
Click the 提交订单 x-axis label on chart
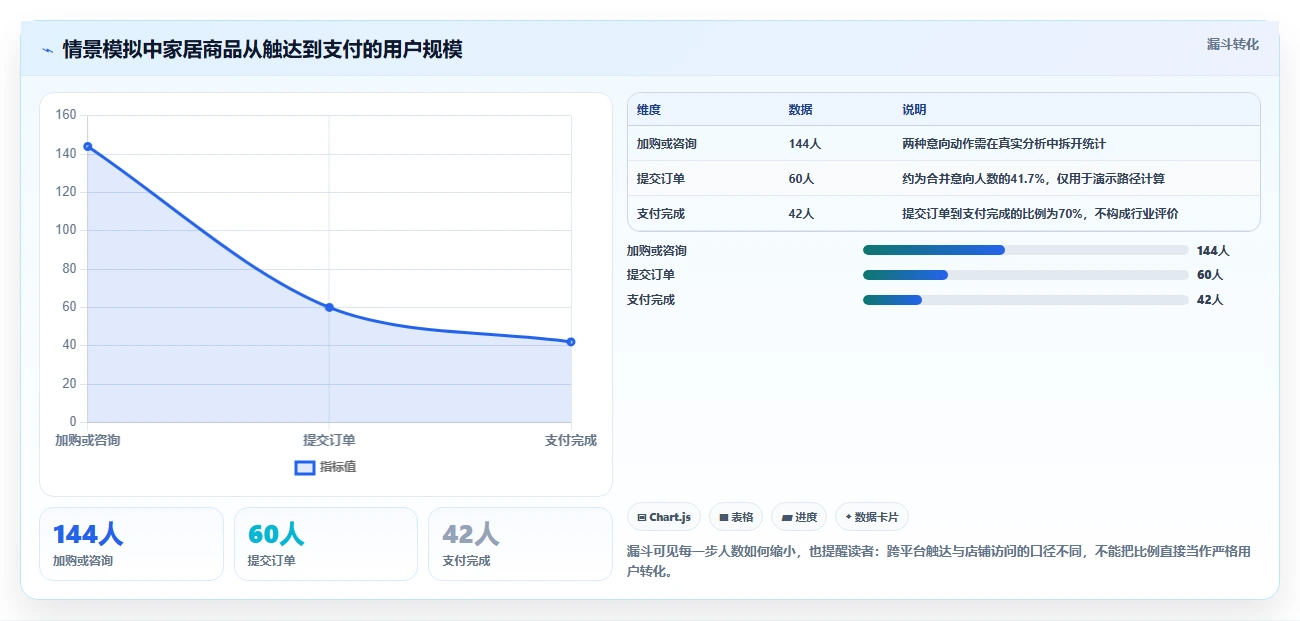coord(329,440)
